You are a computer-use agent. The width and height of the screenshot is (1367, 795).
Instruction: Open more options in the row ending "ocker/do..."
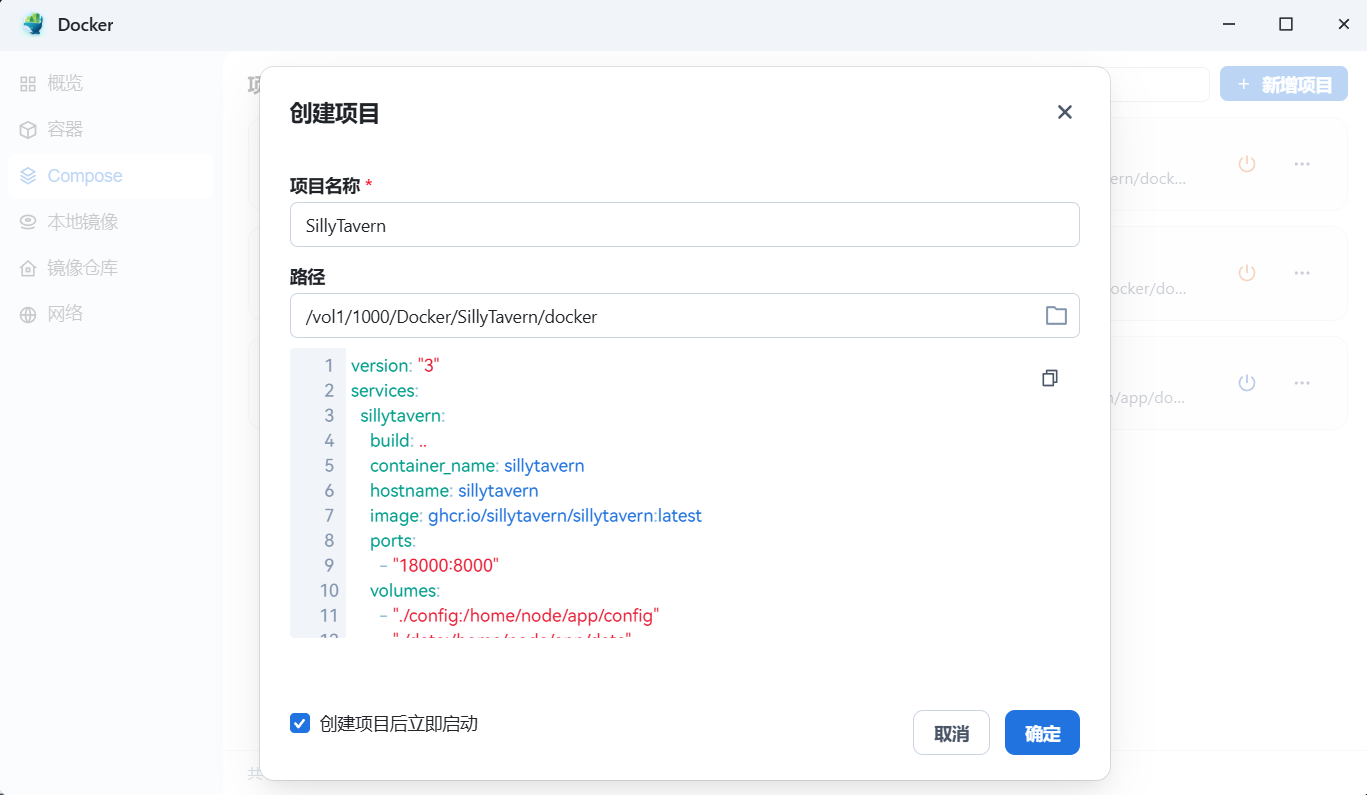pos(1302,272)
